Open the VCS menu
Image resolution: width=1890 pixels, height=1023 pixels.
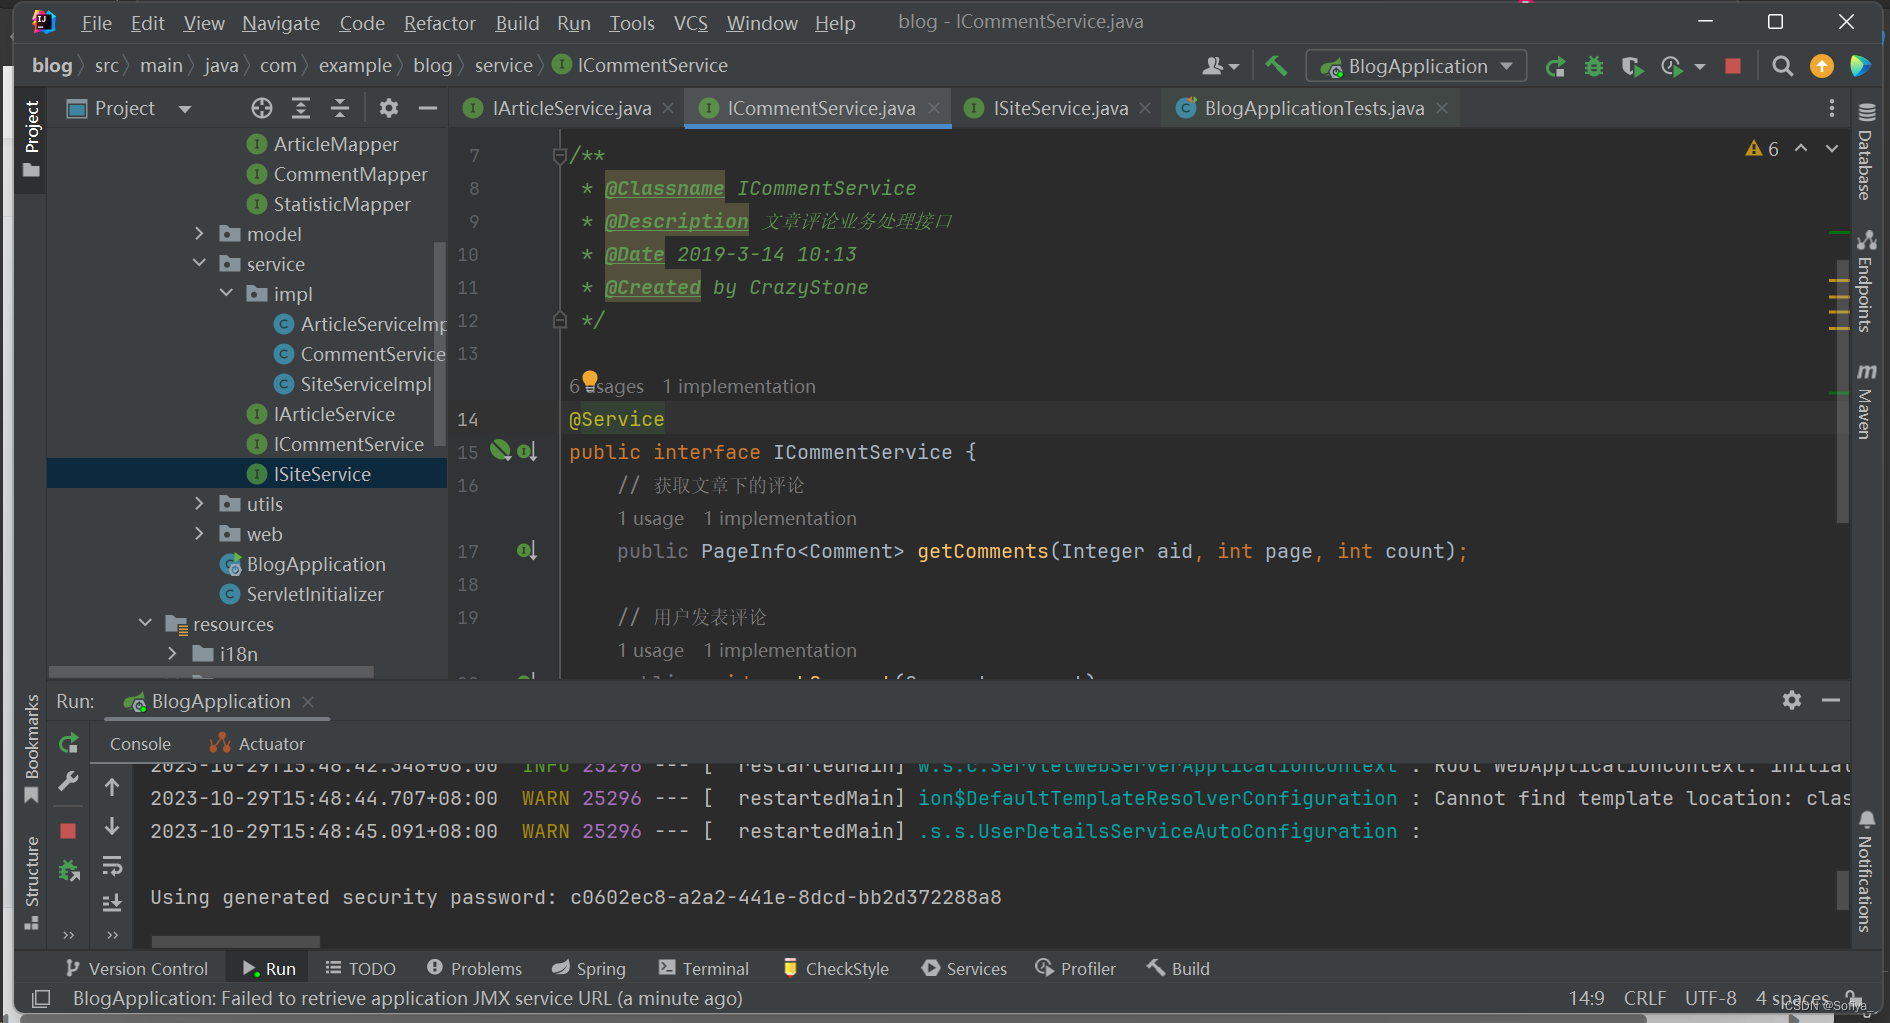[x=690, y=22]
